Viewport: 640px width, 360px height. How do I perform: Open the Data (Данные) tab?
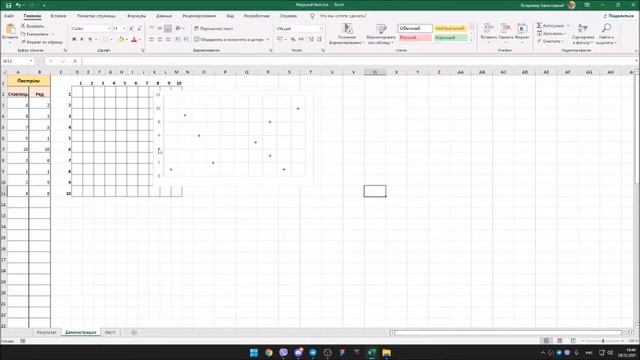tap(164, 16)
